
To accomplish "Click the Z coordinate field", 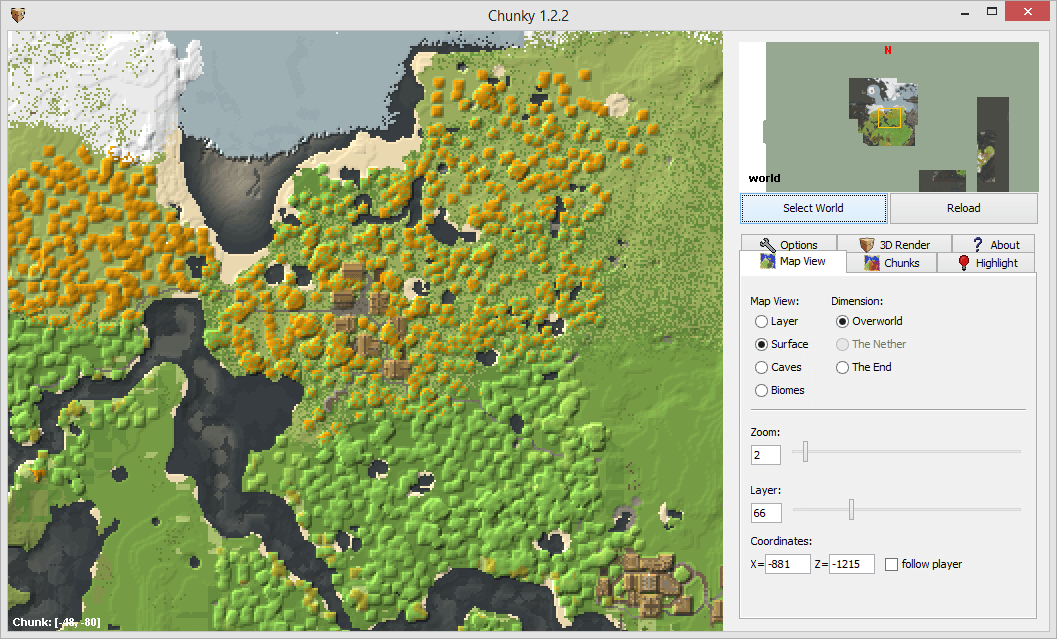I will pyautogui.click(x=851, y=564).
